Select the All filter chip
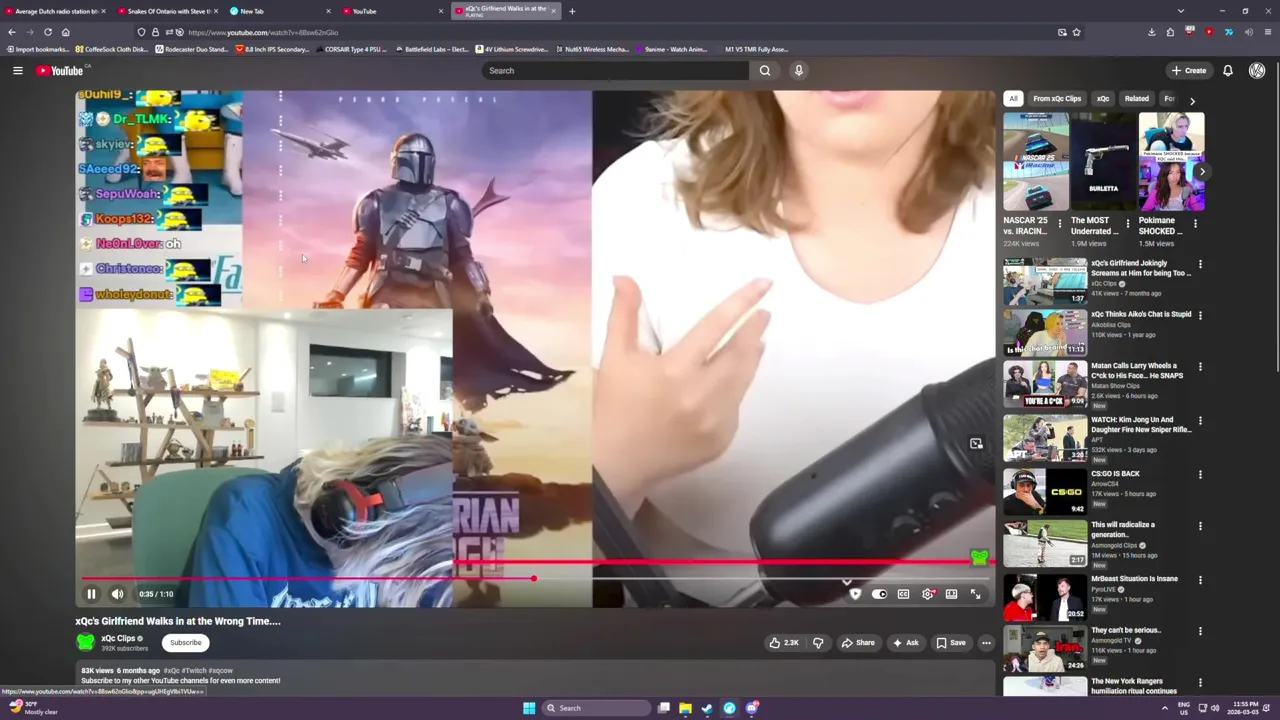1280x720 pixels. [x=1013, y=99]
